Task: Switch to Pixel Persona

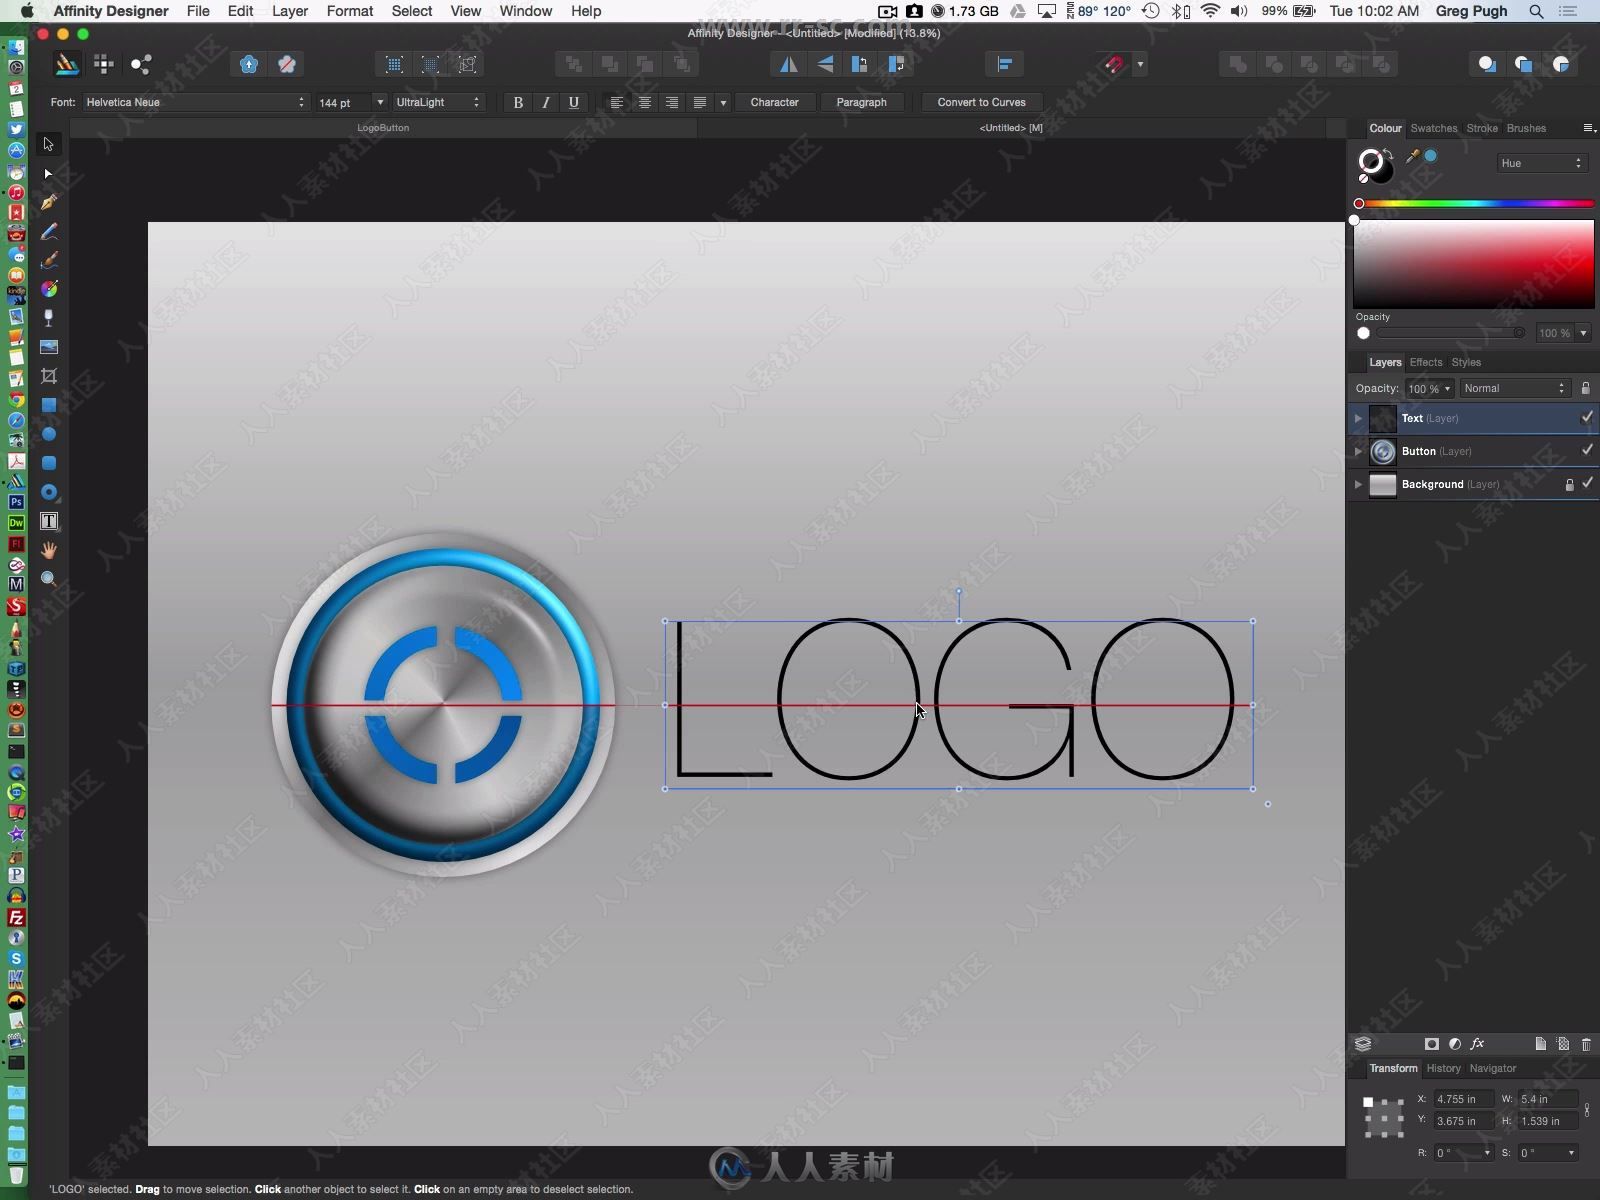Action: 103,64
